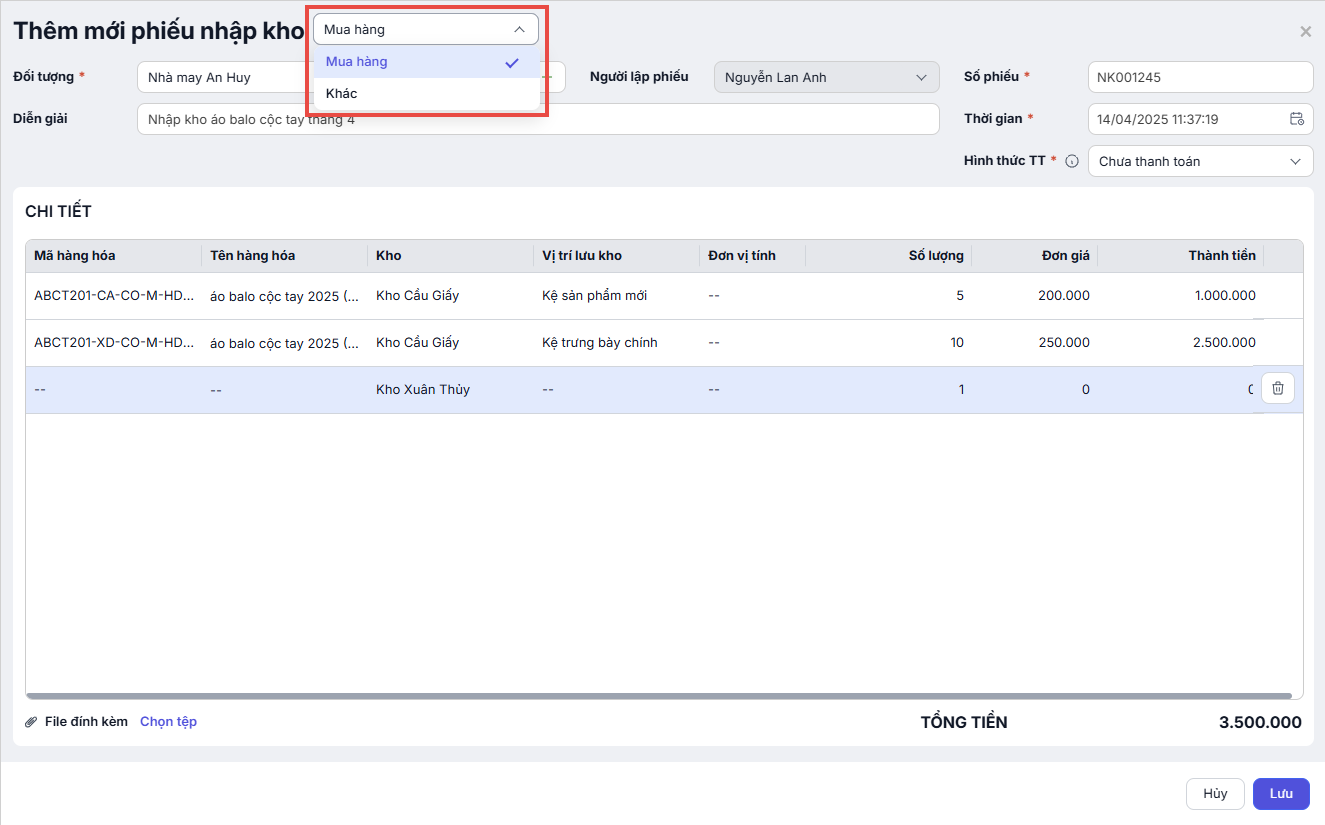Click the Kệ trưng bày chính location cell
Image resolution: width=1325 pixels, height=825 pixels.
(600, 343)
